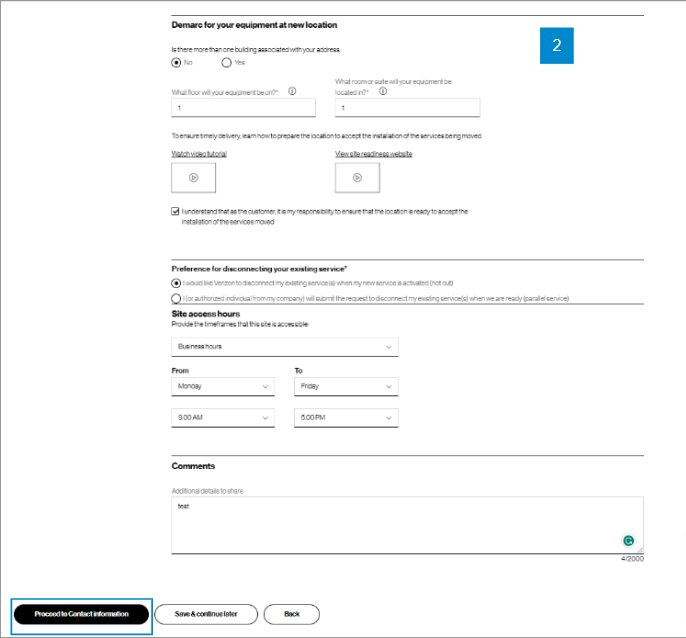Open the To day dropdown showing Friday
686x638 pixels.
pos(346,386)
